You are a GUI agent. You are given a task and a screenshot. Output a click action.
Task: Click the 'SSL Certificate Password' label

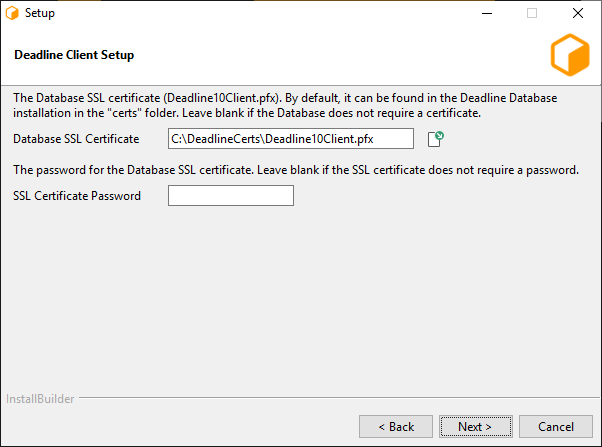click(x=77, y=196)
